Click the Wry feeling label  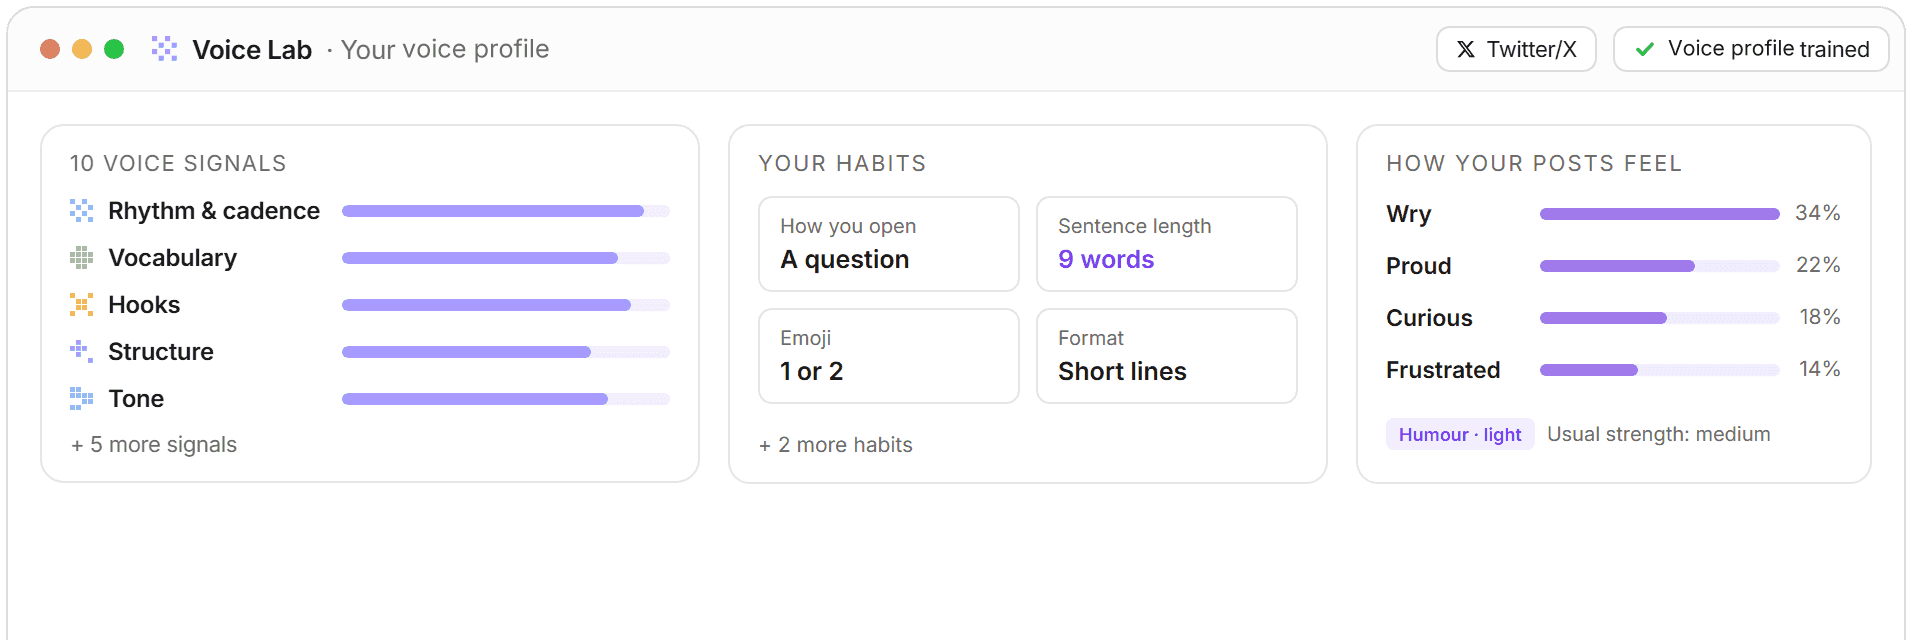tap(1409, 214)
